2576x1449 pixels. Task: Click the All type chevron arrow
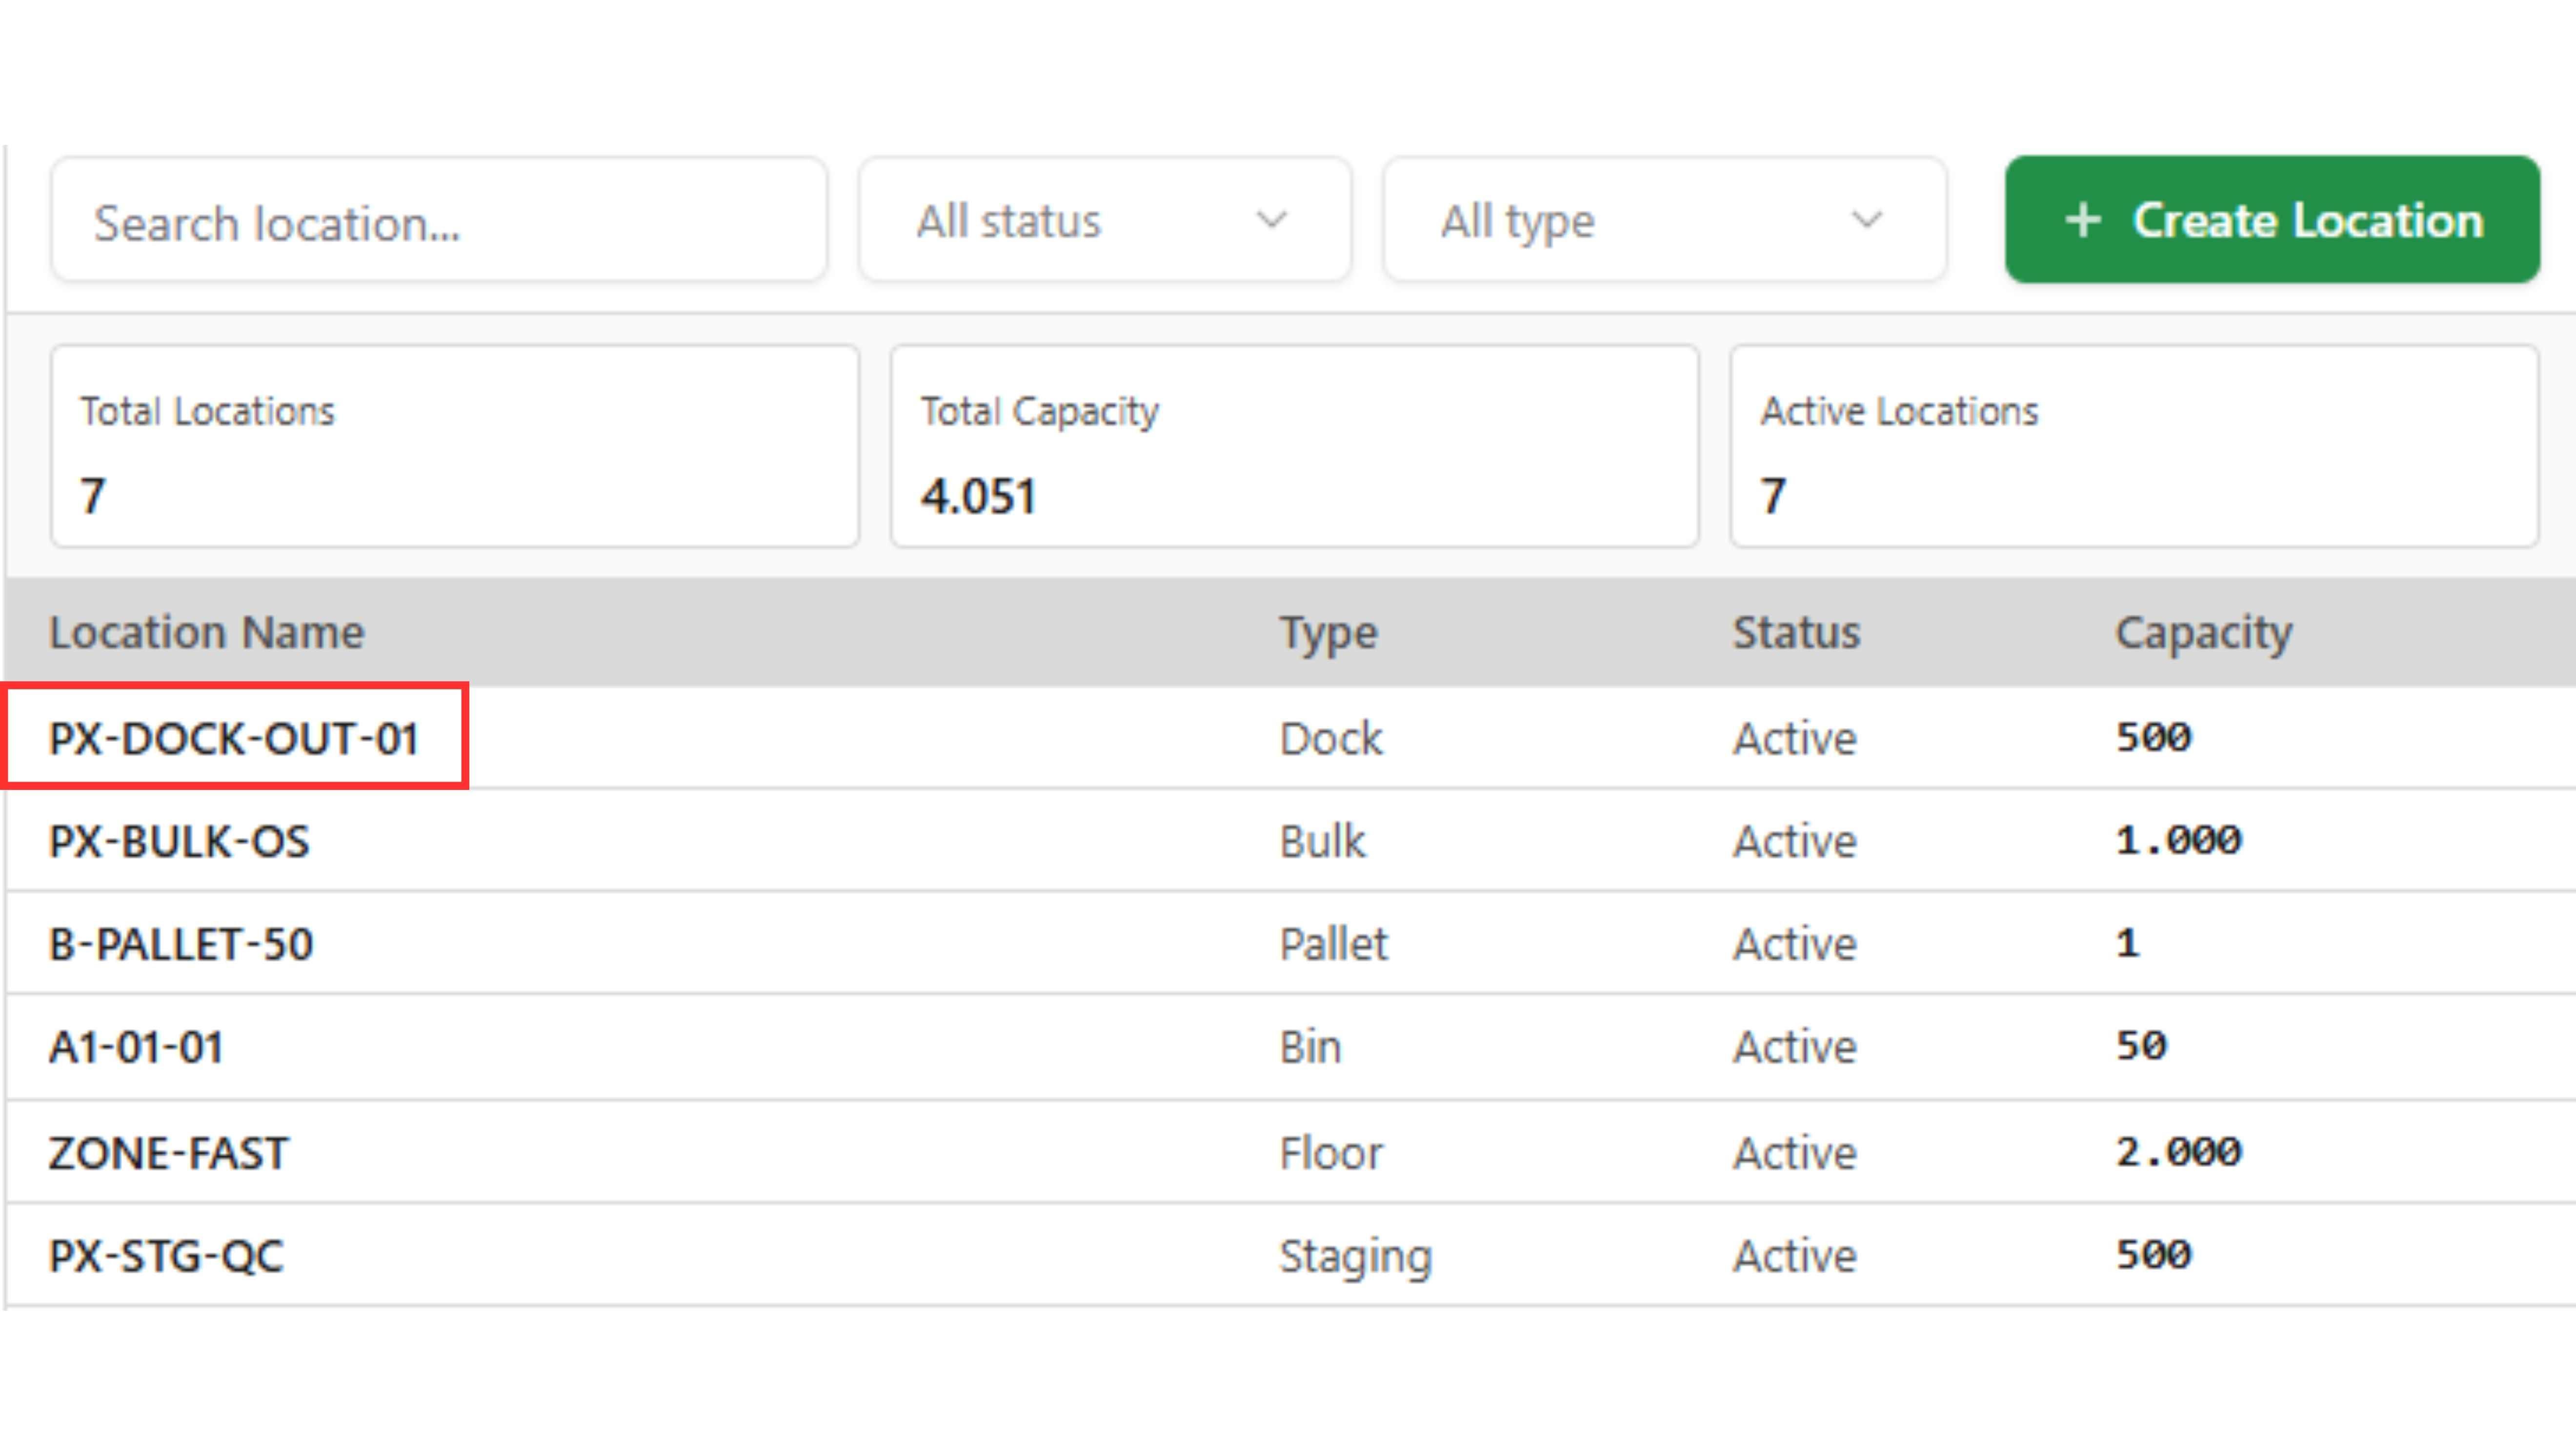pyautogui.click(x=1866, y=220)
